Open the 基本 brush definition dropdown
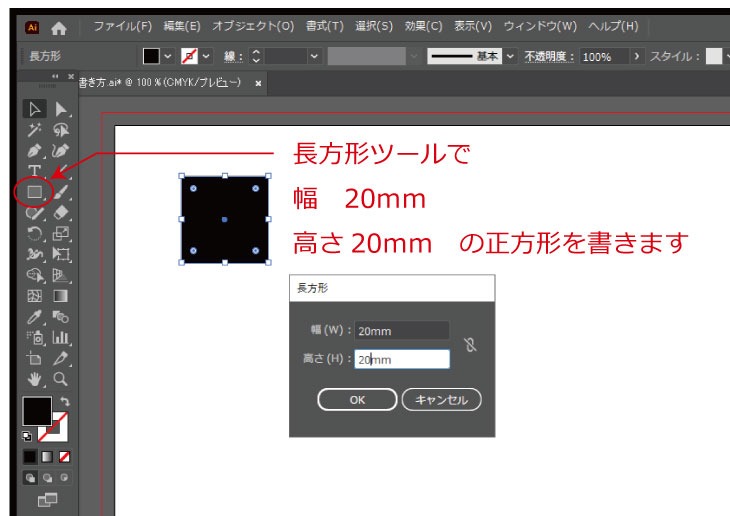The width and height of the screenshot is (730, 516). pyautogui.click(x=510, y=56)
